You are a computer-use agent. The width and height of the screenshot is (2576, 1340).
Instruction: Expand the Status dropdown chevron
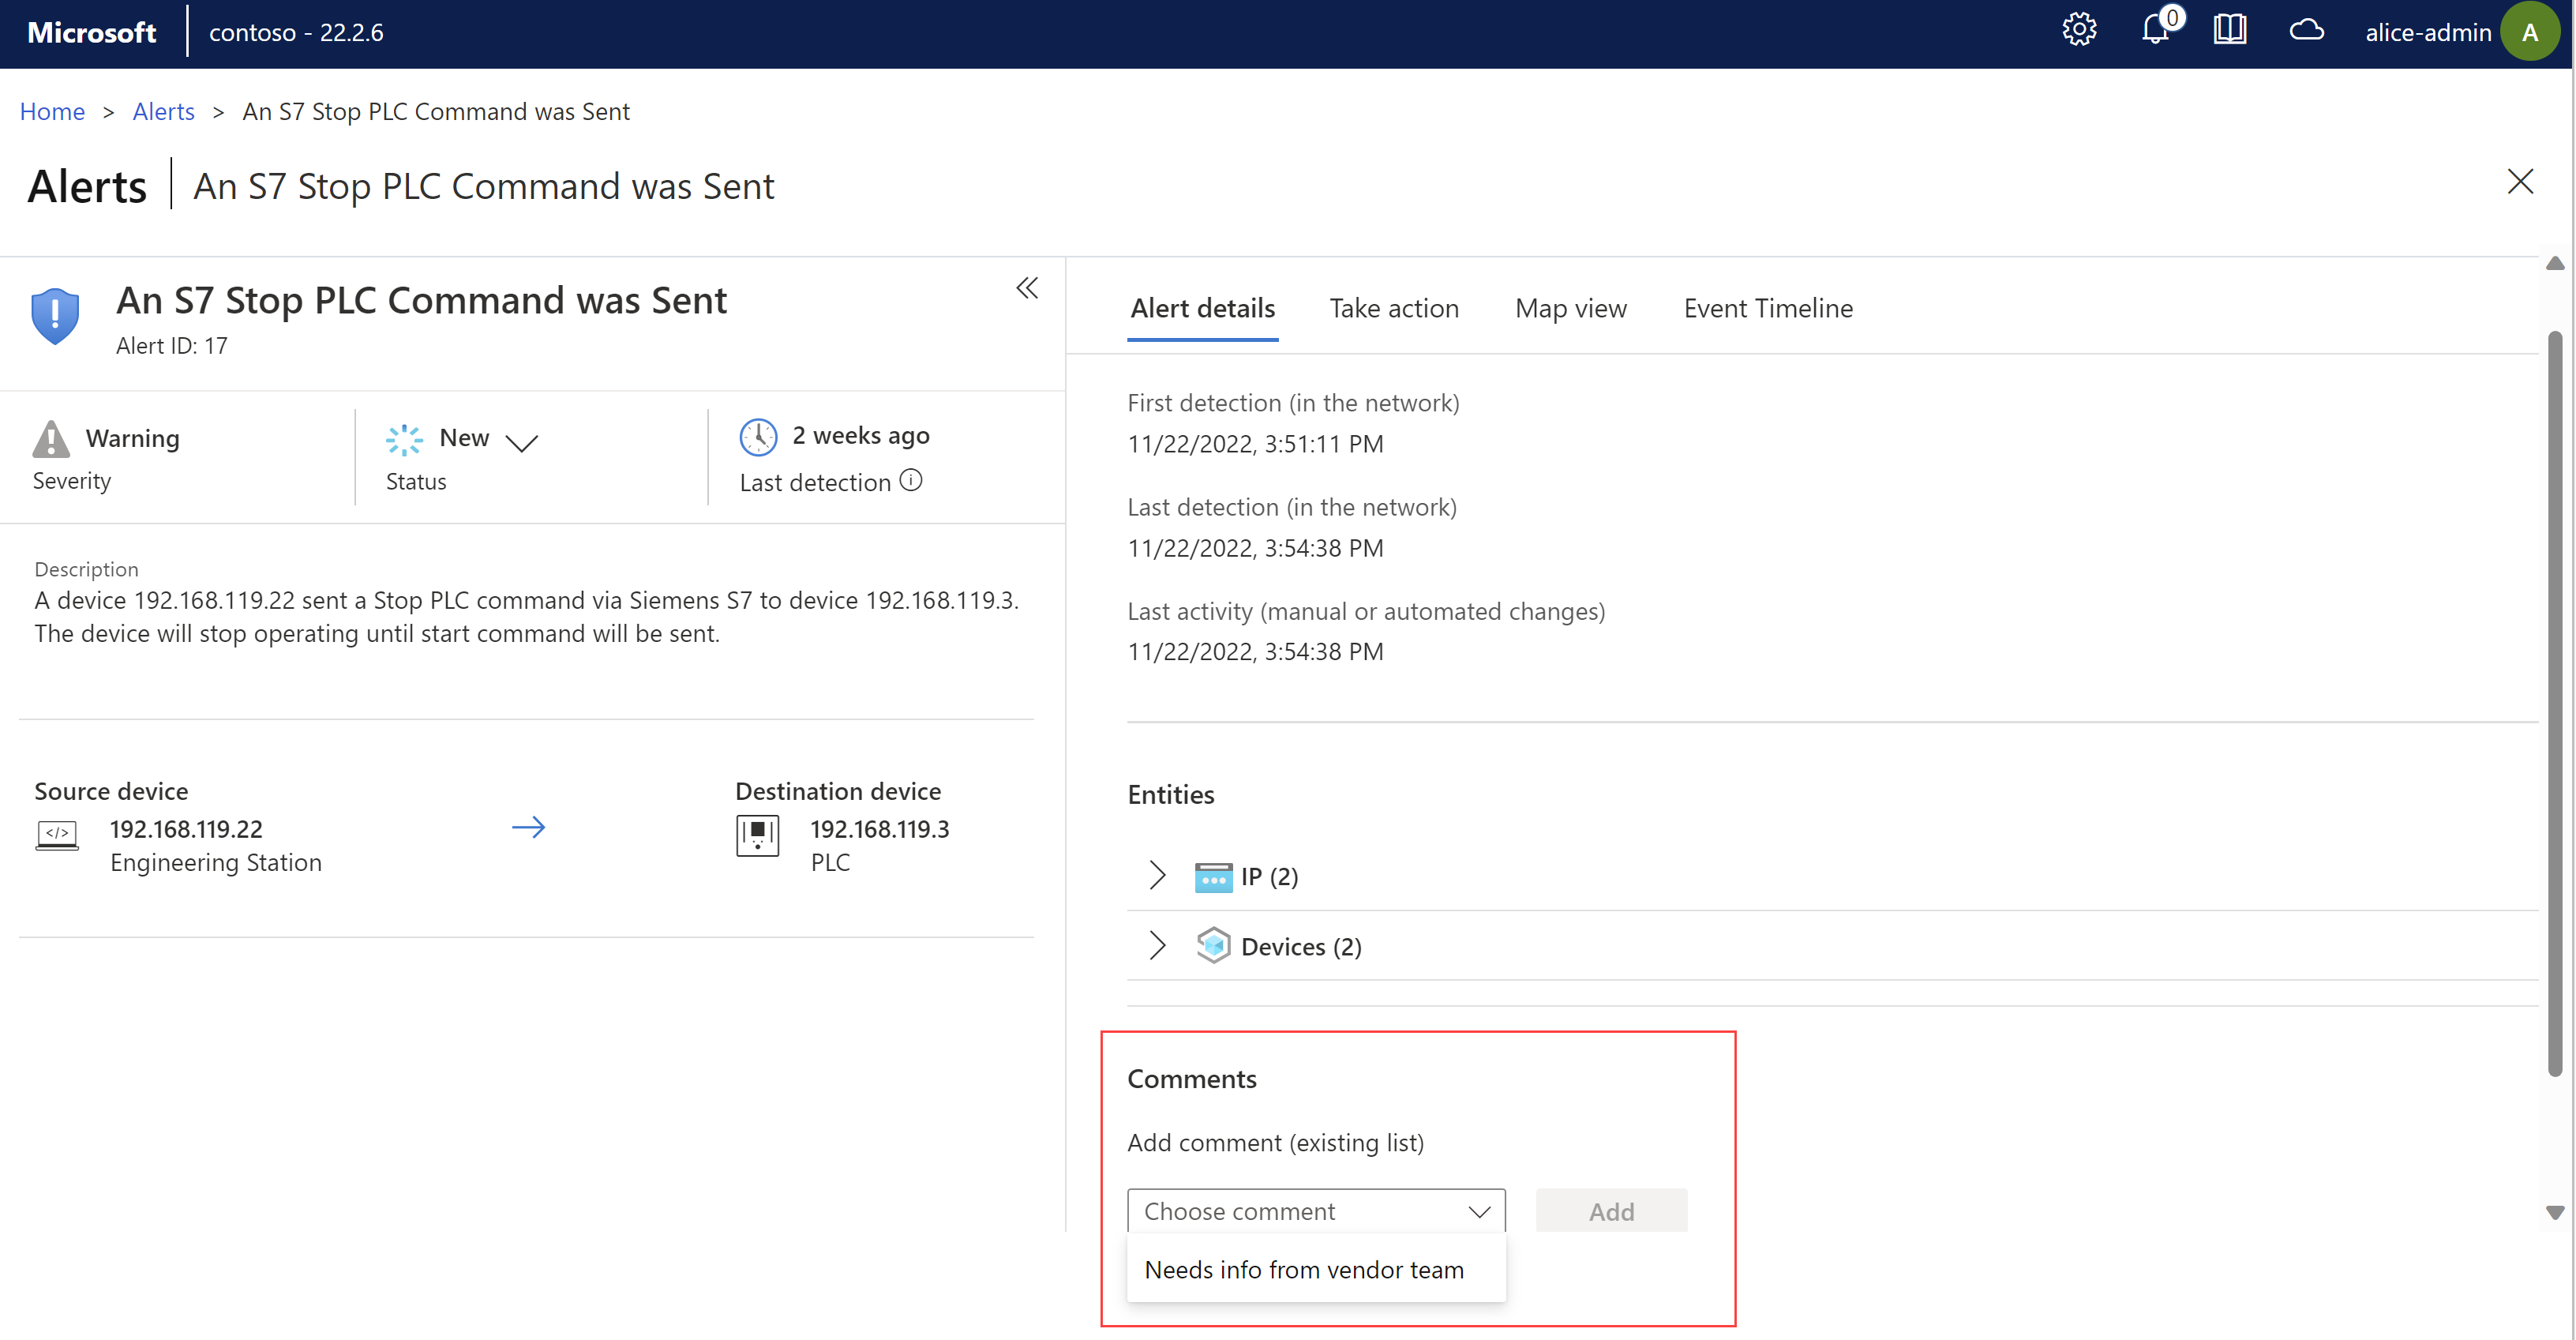click(527, 440)
